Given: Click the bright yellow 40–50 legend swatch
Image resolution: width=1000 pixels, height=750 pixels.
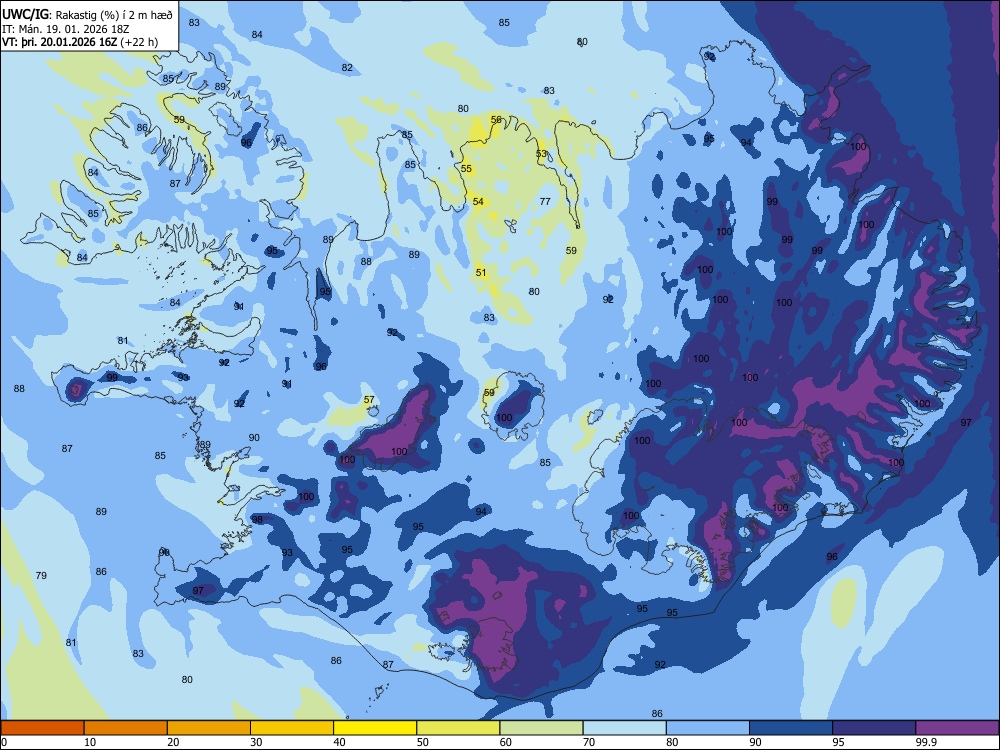Looking at the screenshot, I should (x=375, y=728).
